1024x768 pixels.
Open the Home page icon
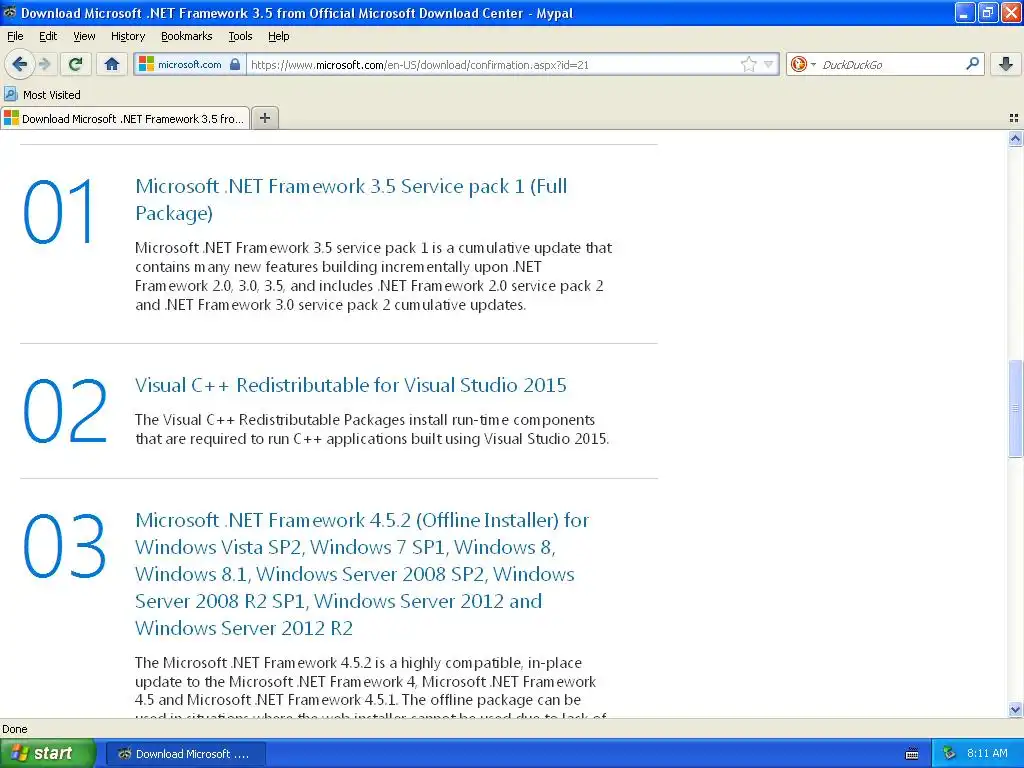pos(112,64)
